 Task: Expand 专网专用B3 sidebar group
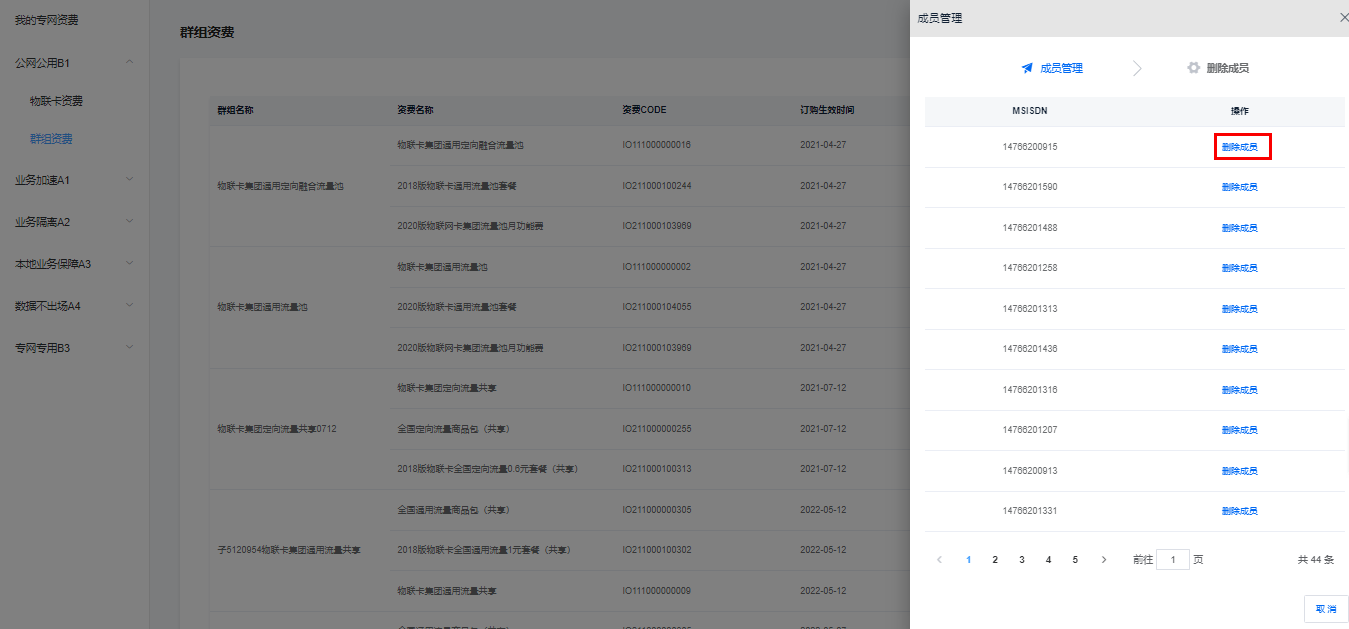pyautogui.click(x=129, y=348)
